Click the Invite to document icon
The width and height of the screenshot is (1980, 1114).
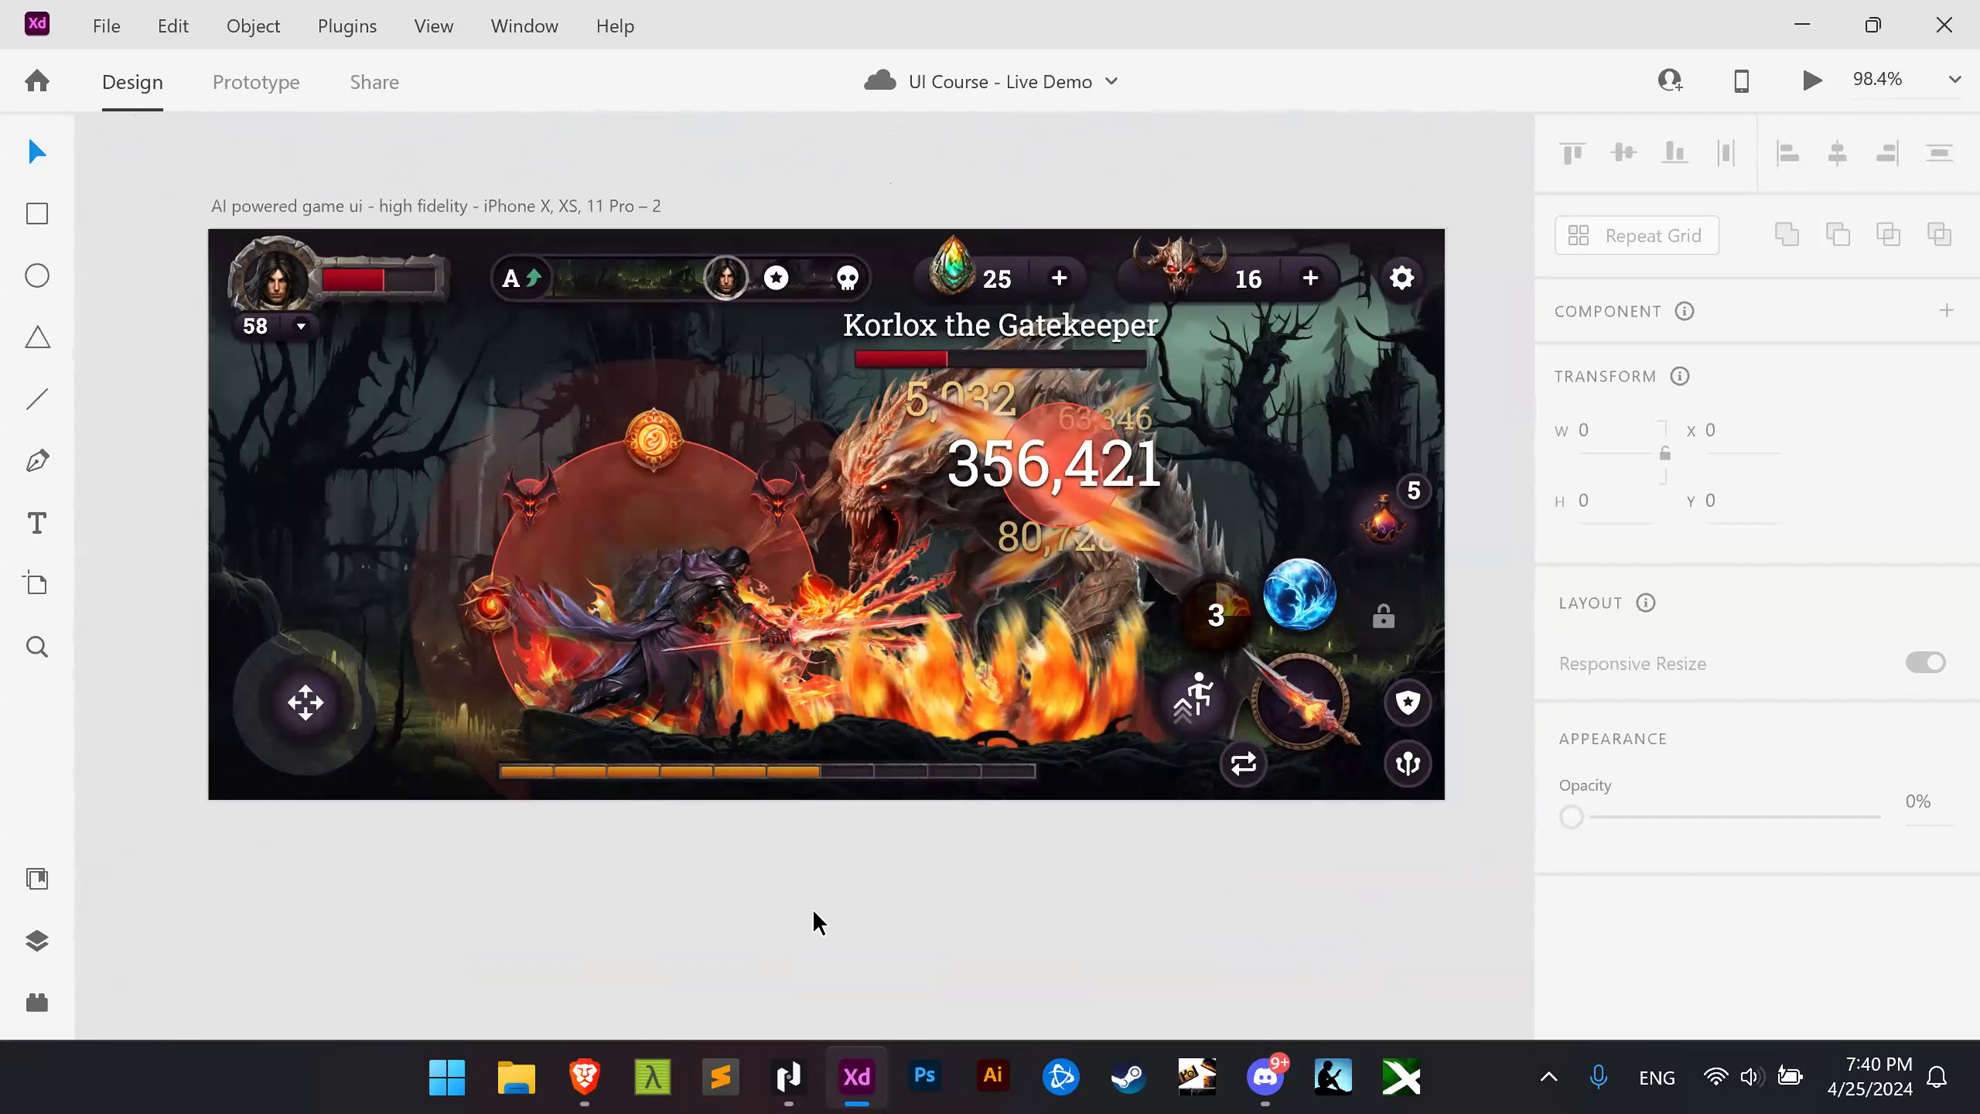tap(1670, 81)
